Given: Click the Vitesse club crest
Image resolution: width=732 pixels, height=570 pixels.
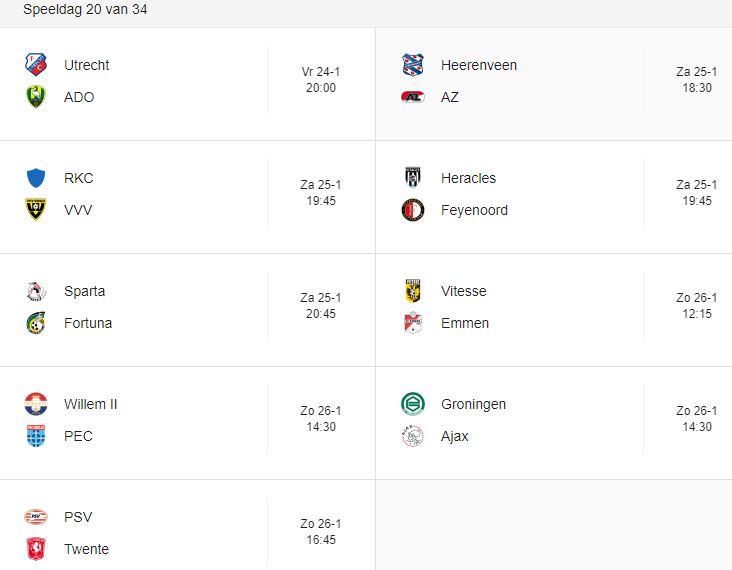Looking at the screenshot, I should click(x=413, y=291).
